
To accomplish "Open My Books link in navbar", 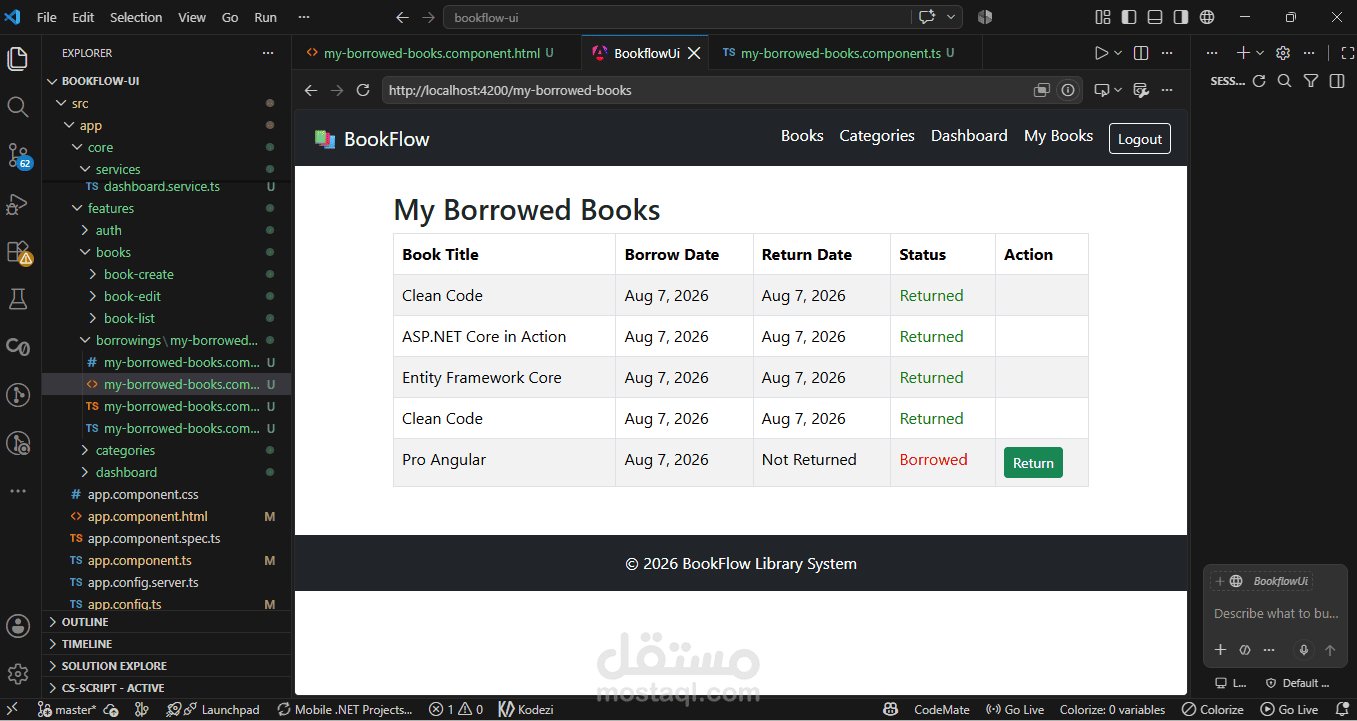I will click(x=1058, y=136).
